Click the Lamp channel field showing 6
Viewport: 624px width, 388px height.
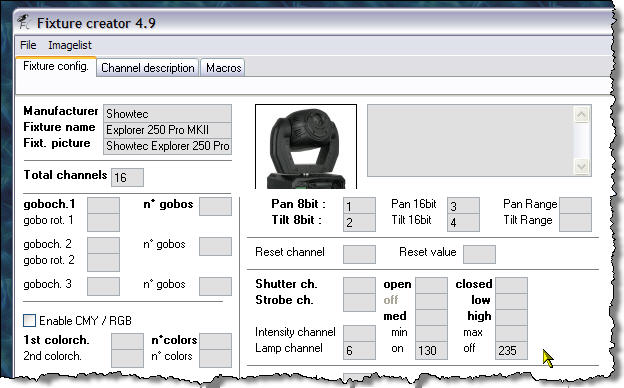pyautogui.click(x=359, y=350)
